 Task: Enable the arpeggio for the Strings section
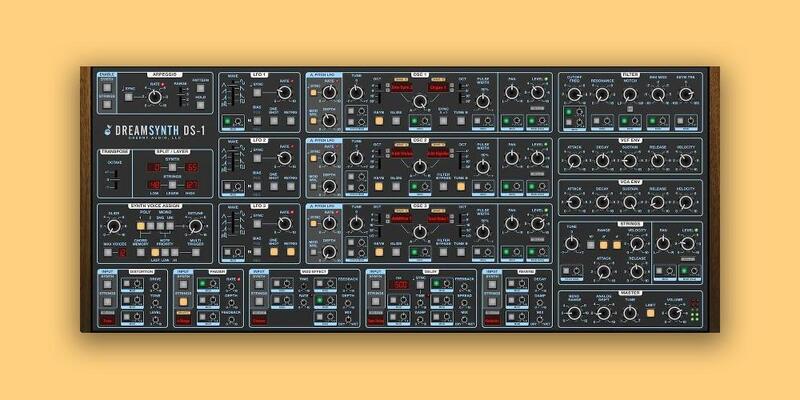pos(107,104)
